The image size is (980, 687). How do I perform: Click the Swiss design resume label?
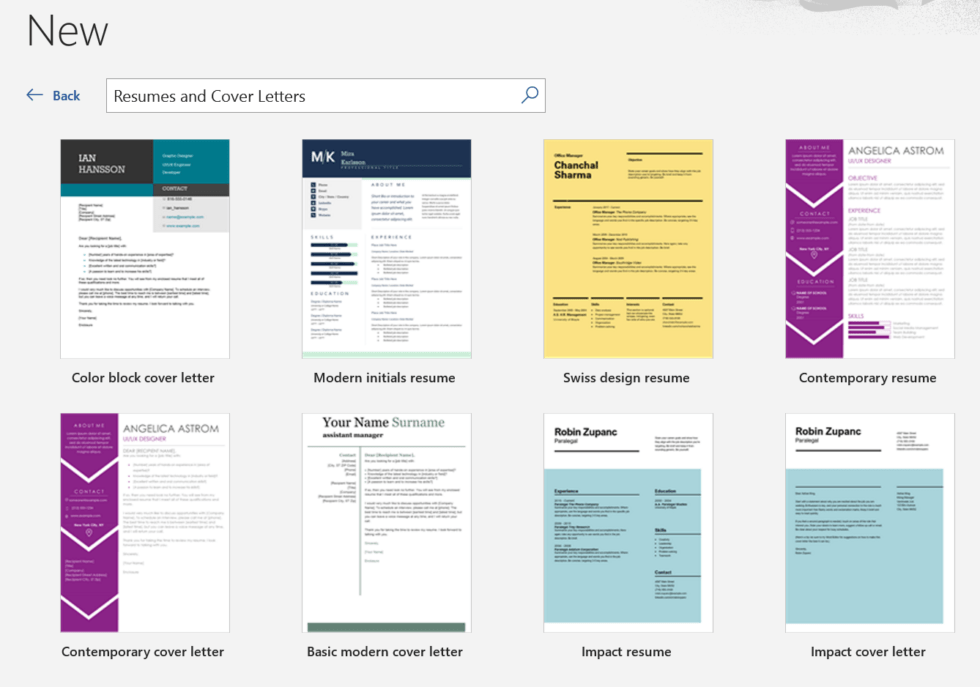(x=627, y=378)
